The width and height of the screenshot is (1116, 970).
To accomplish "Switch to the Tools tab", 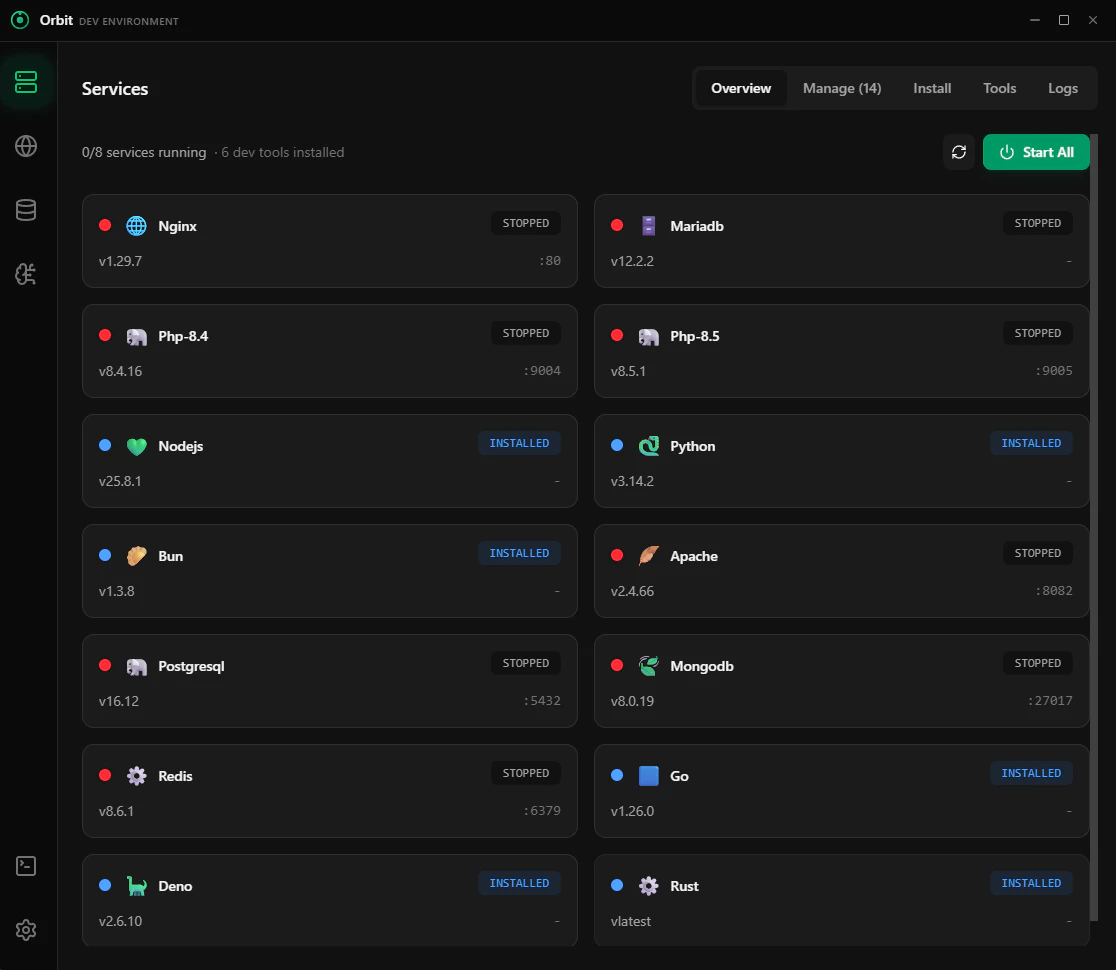I will pyautogui.click(x=999, y=88).
